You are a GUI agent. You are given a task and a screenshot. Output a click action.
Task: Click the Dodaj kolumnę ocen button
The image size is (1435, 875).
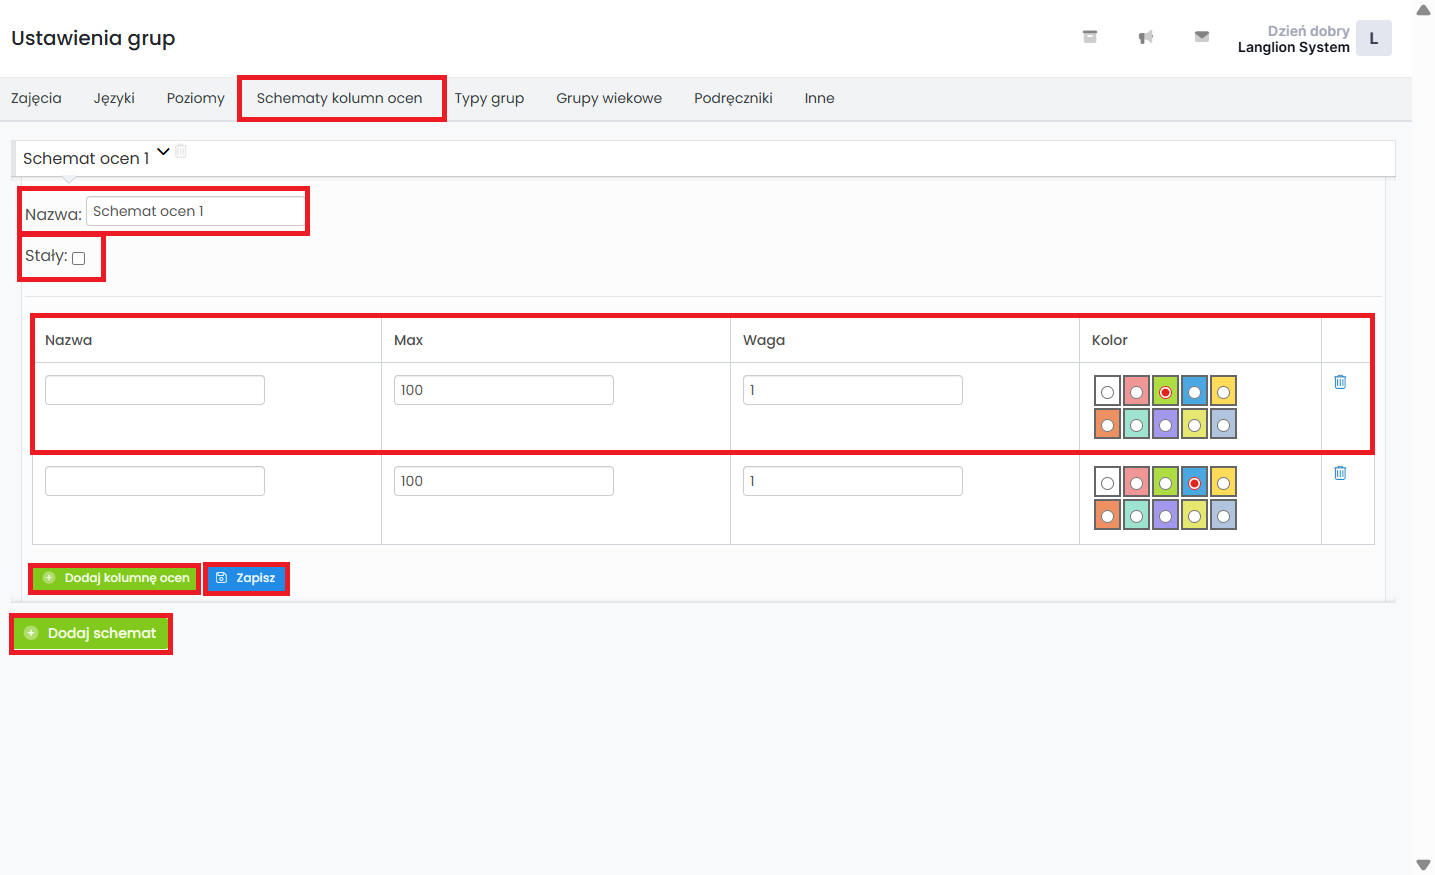pyautogui.click(x=116, y=578)
